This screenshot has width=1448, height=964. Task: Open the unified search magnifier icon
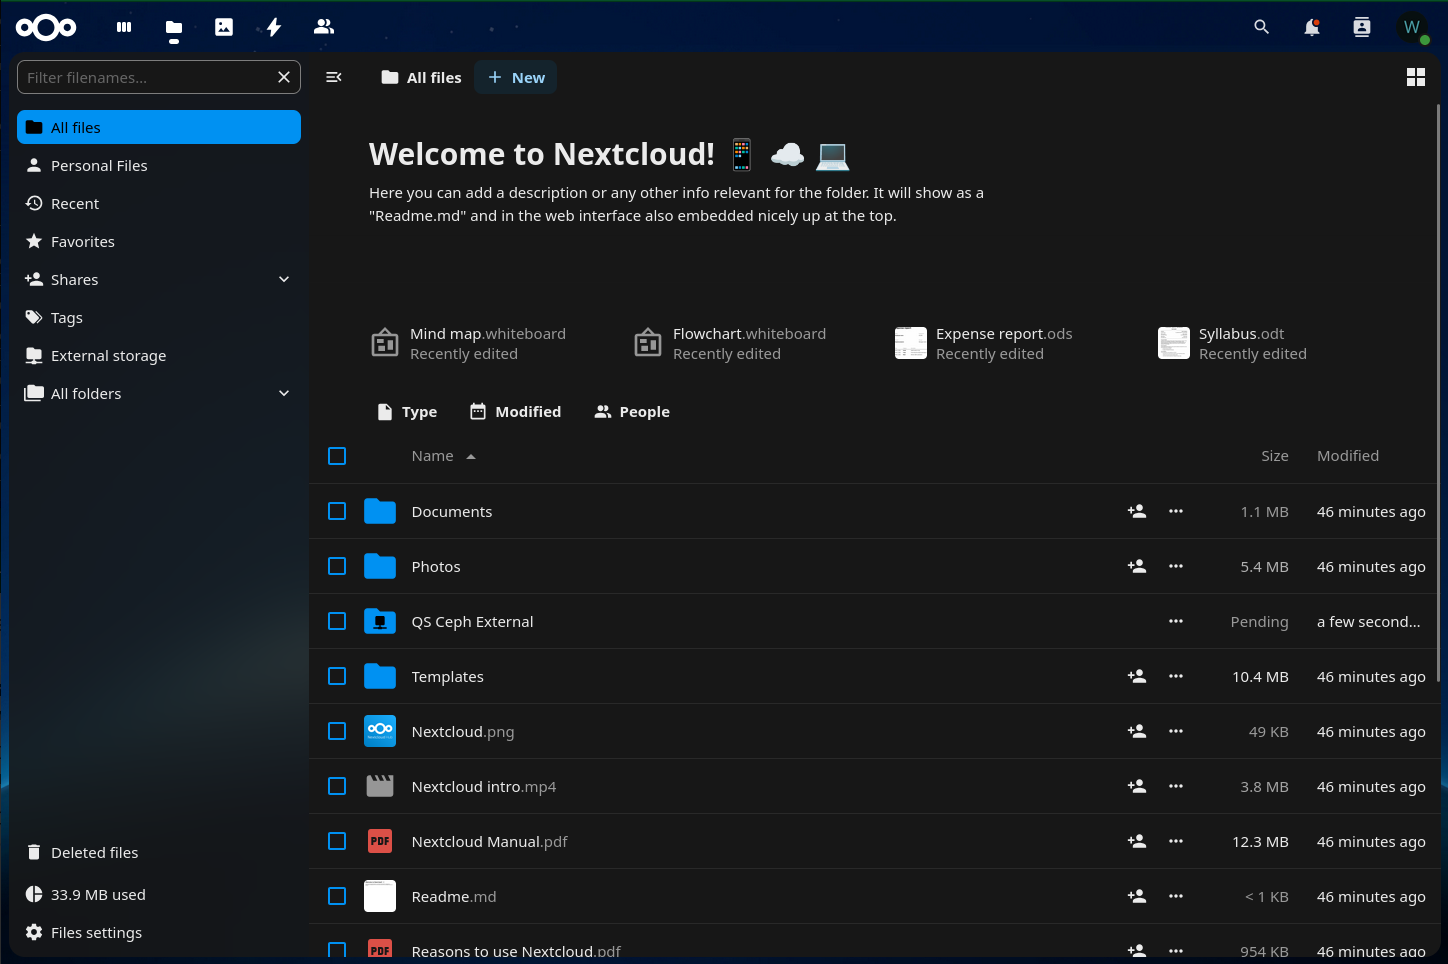tap(1262, 27)
